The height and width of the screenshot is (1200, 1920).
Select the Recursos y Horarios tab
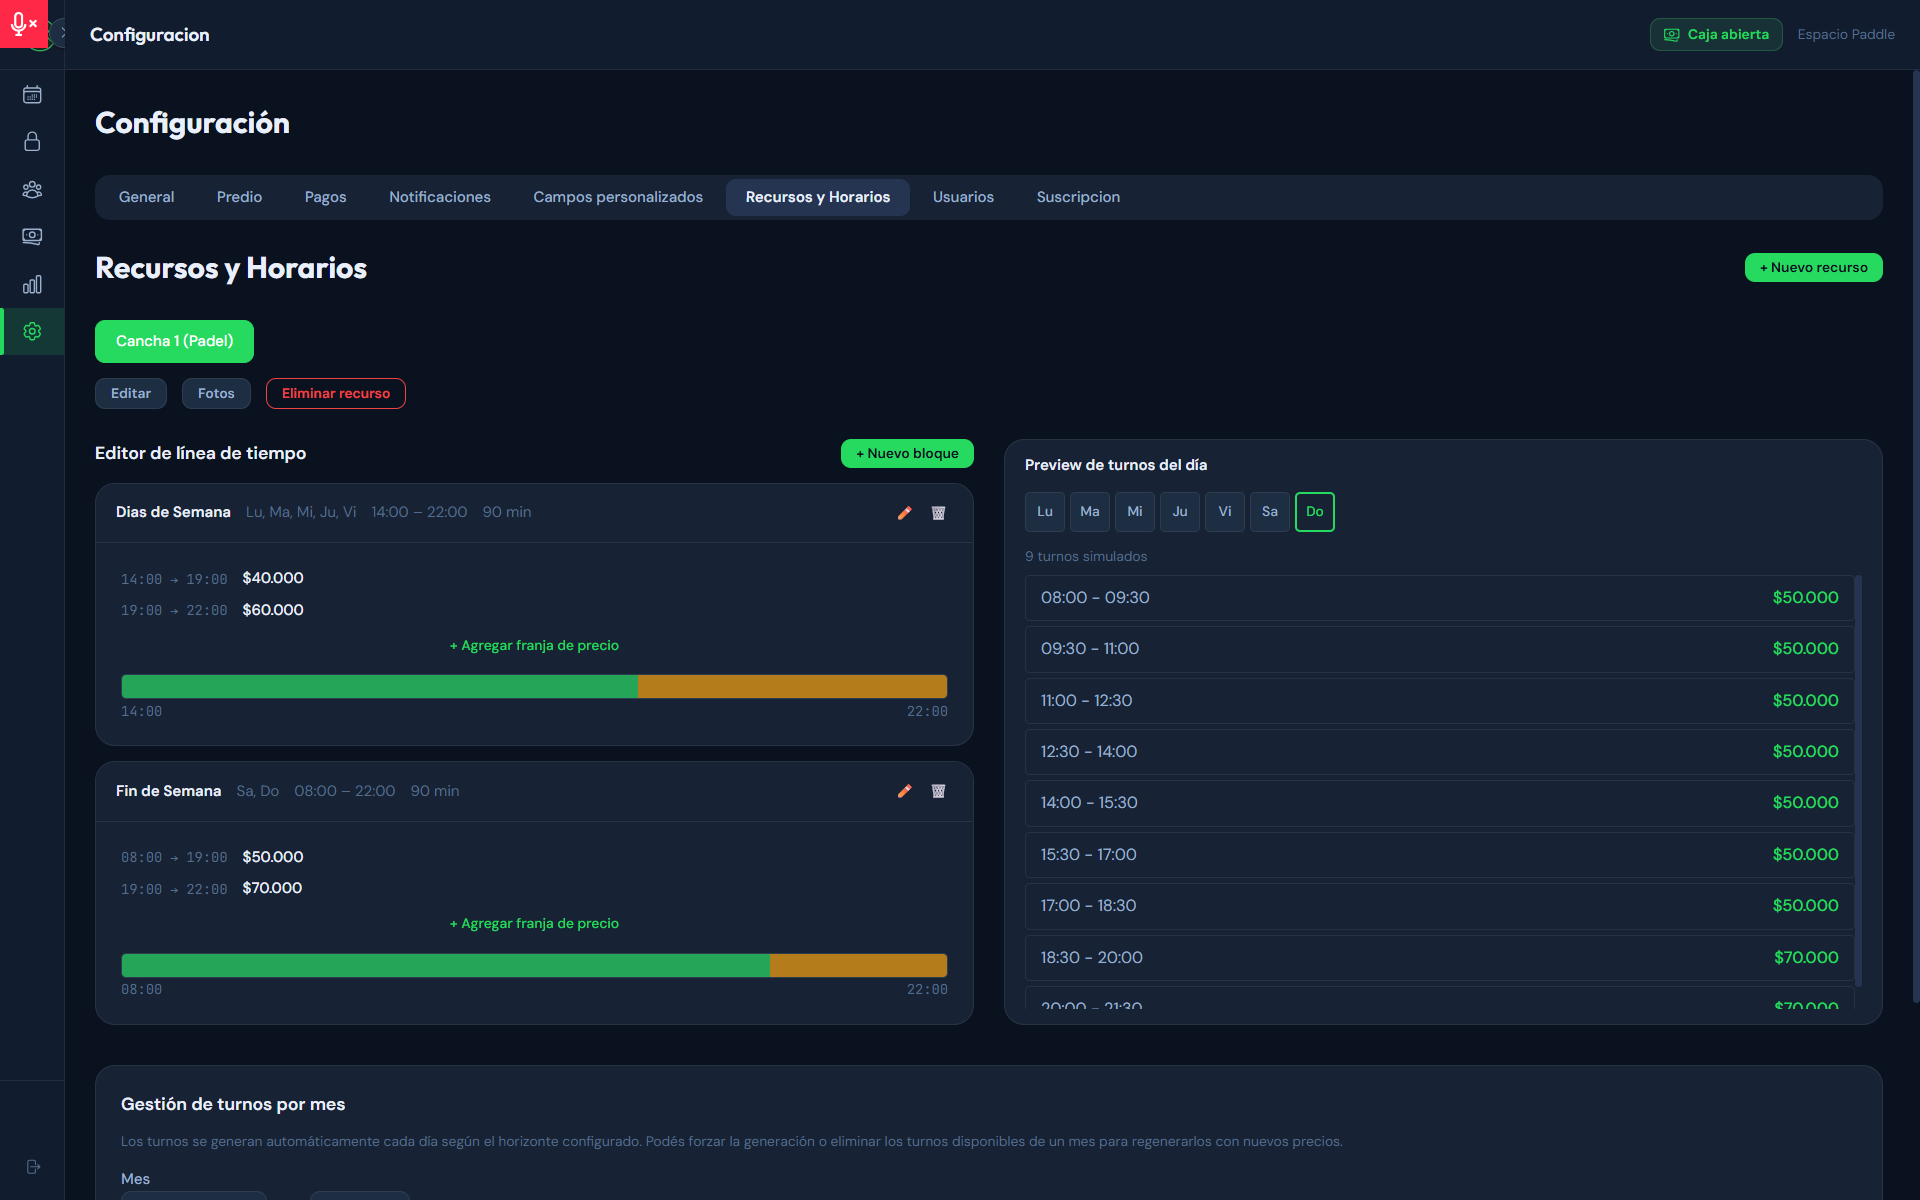click(818, 197)
